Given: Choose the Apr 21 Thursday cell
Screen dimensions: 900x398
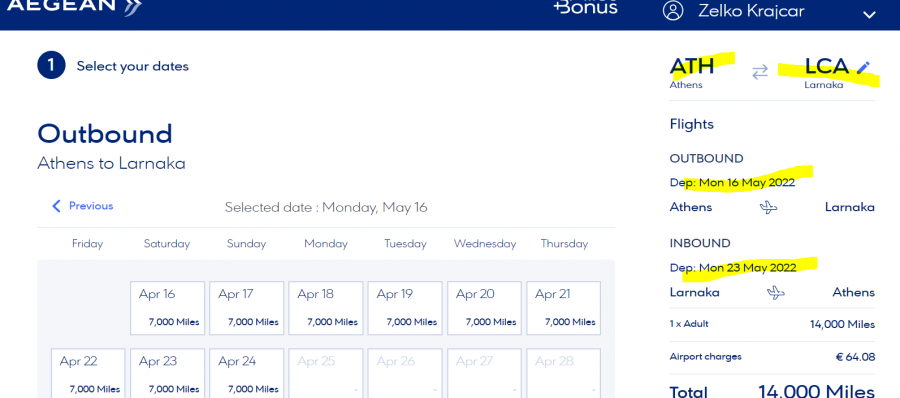Looking at the screenshot, I should click(x=564, y=308).
